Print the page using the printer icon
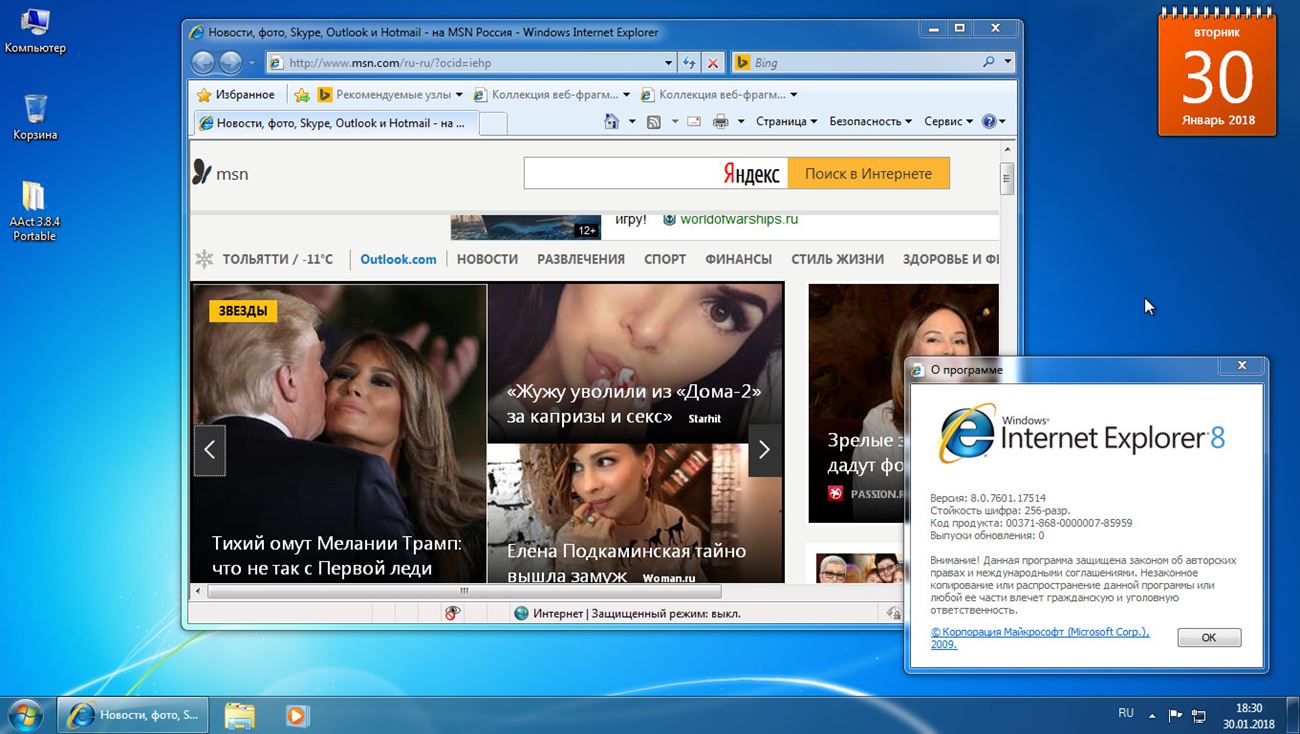 pos(720,122)
